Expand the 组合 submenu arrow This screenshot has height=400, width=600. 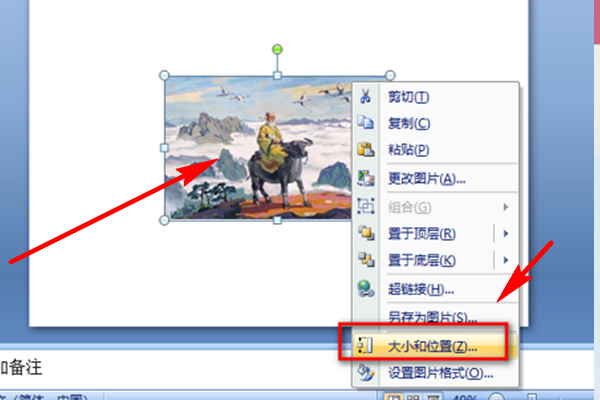point(506,207)
